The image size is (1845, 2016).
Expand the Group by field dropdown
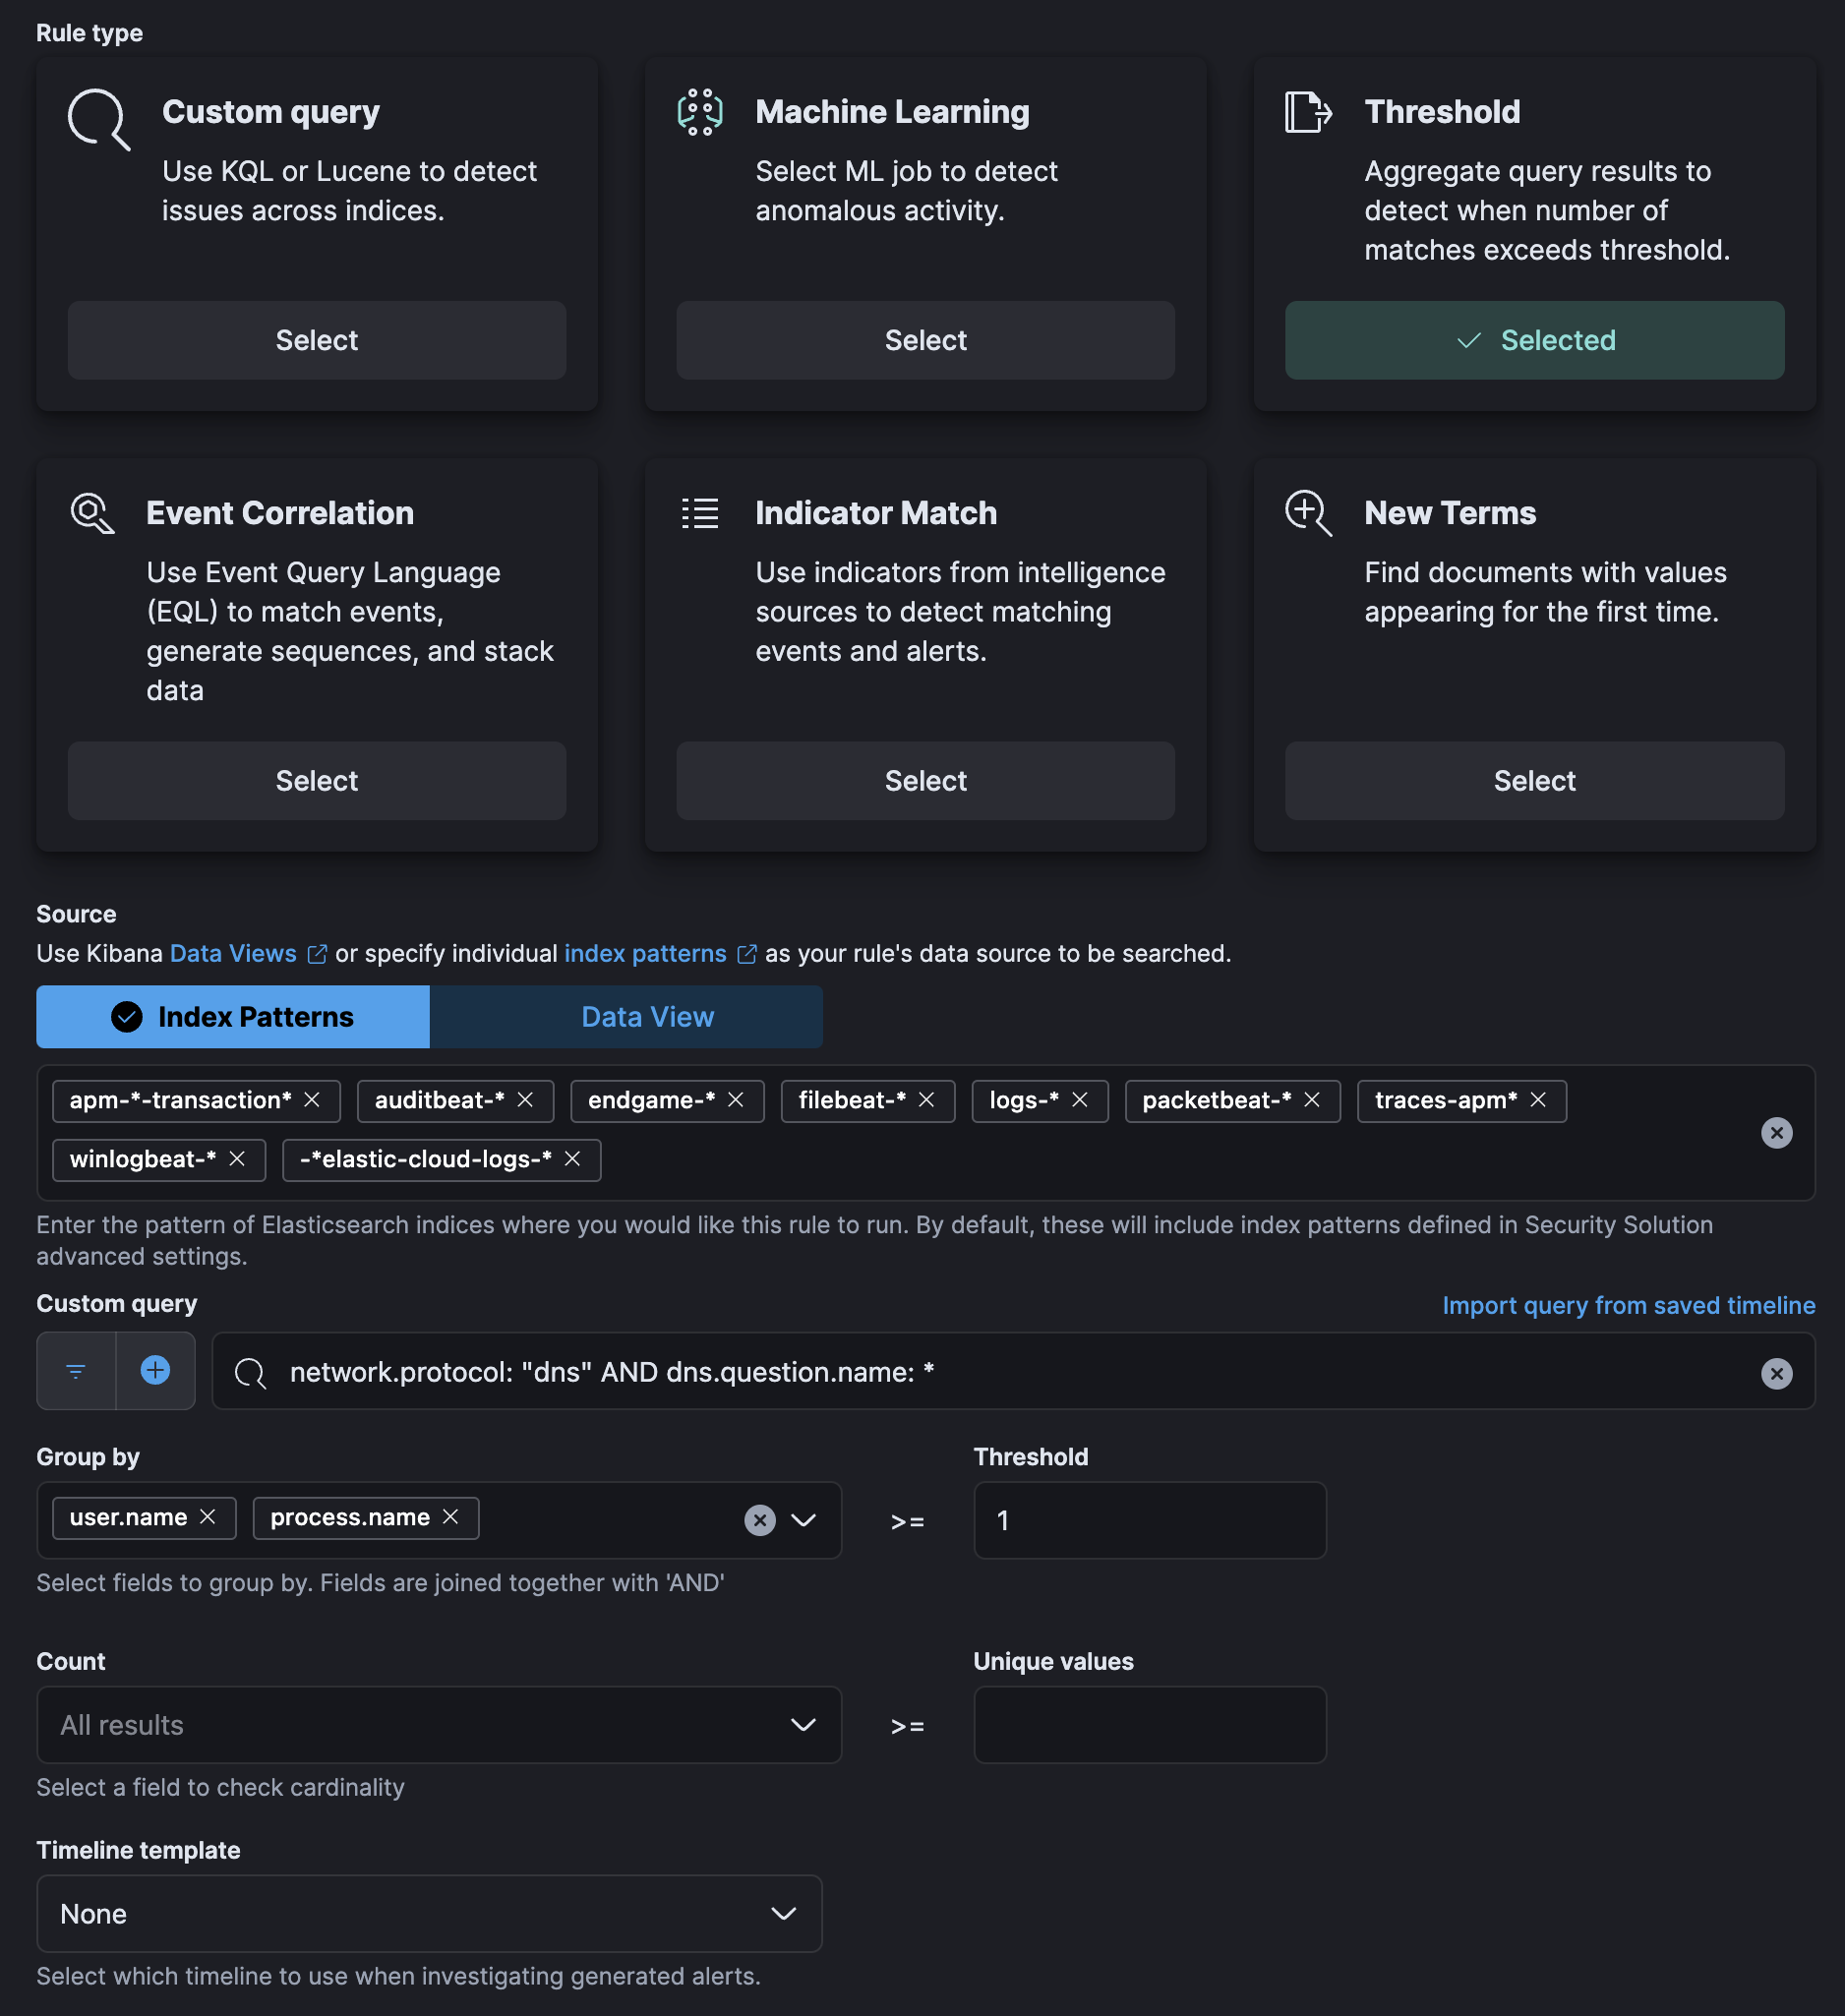pyautogui.click(x=804, y=1520)
